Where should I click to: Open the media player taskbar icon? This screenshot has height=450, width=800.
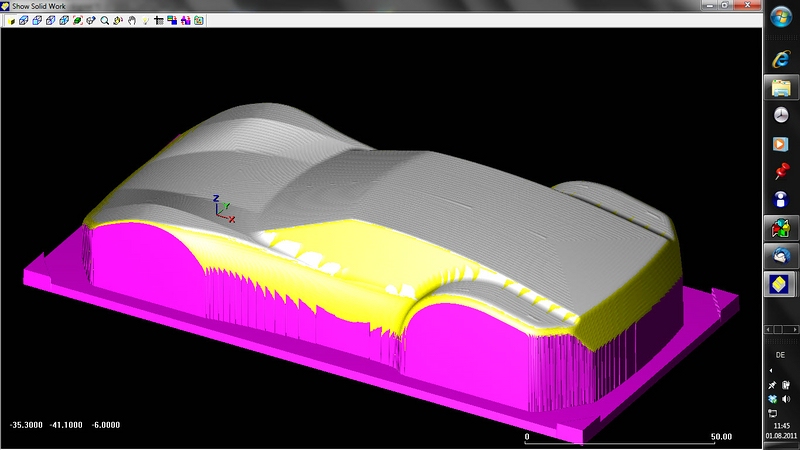click(x=781, y=144)
